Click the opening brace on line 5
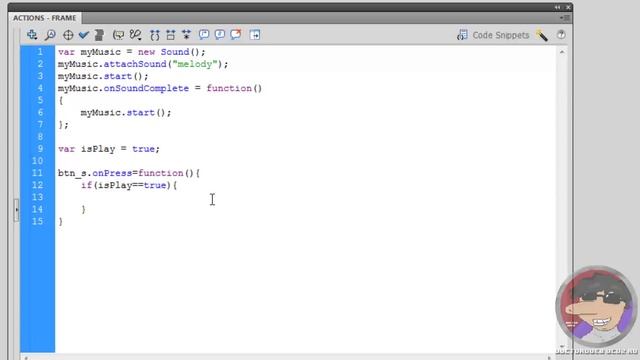 click(60, 100)
